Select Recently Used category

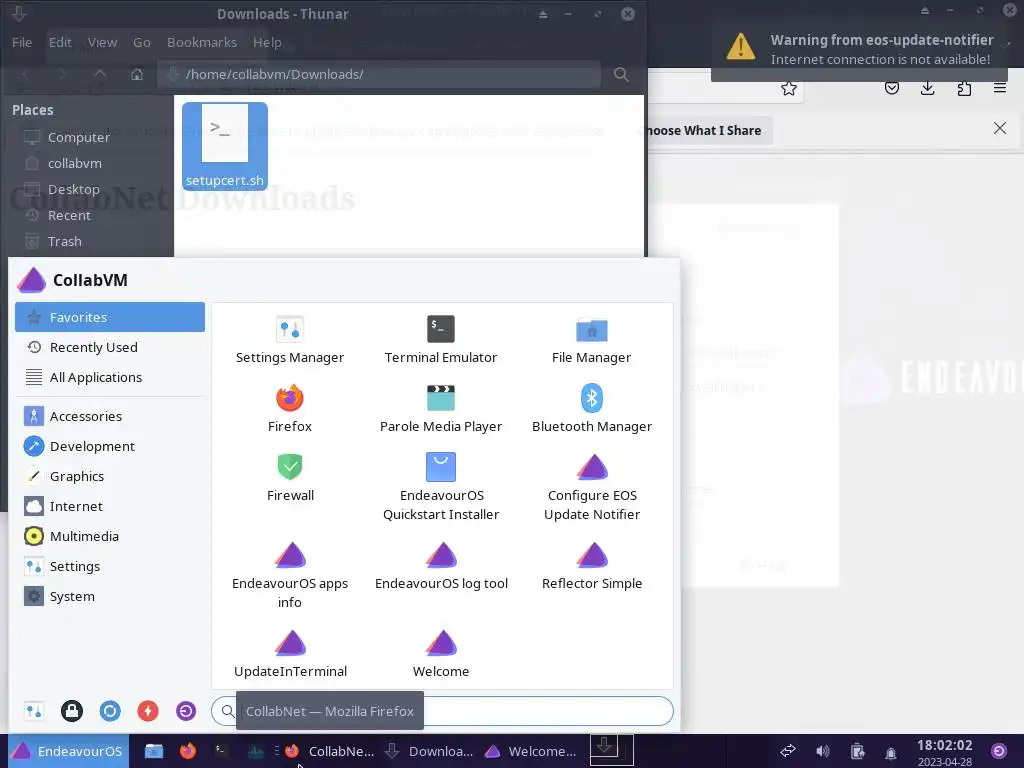point(110,347)
